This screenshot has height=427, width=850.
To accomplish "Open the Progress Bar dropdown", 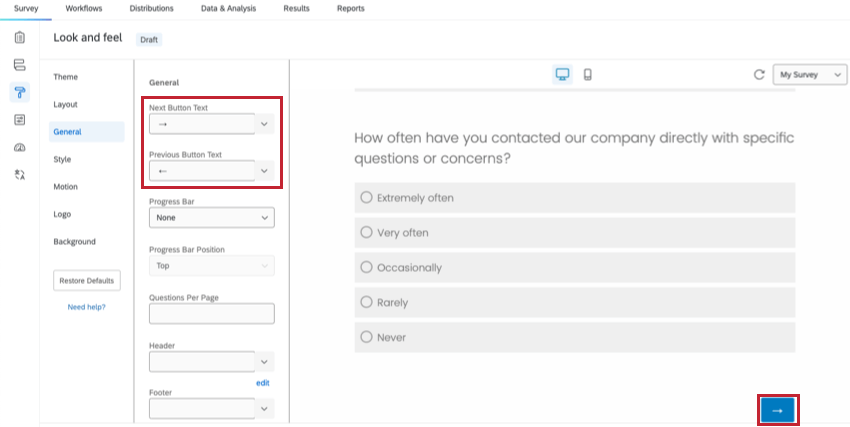I will tap(211, 218).
